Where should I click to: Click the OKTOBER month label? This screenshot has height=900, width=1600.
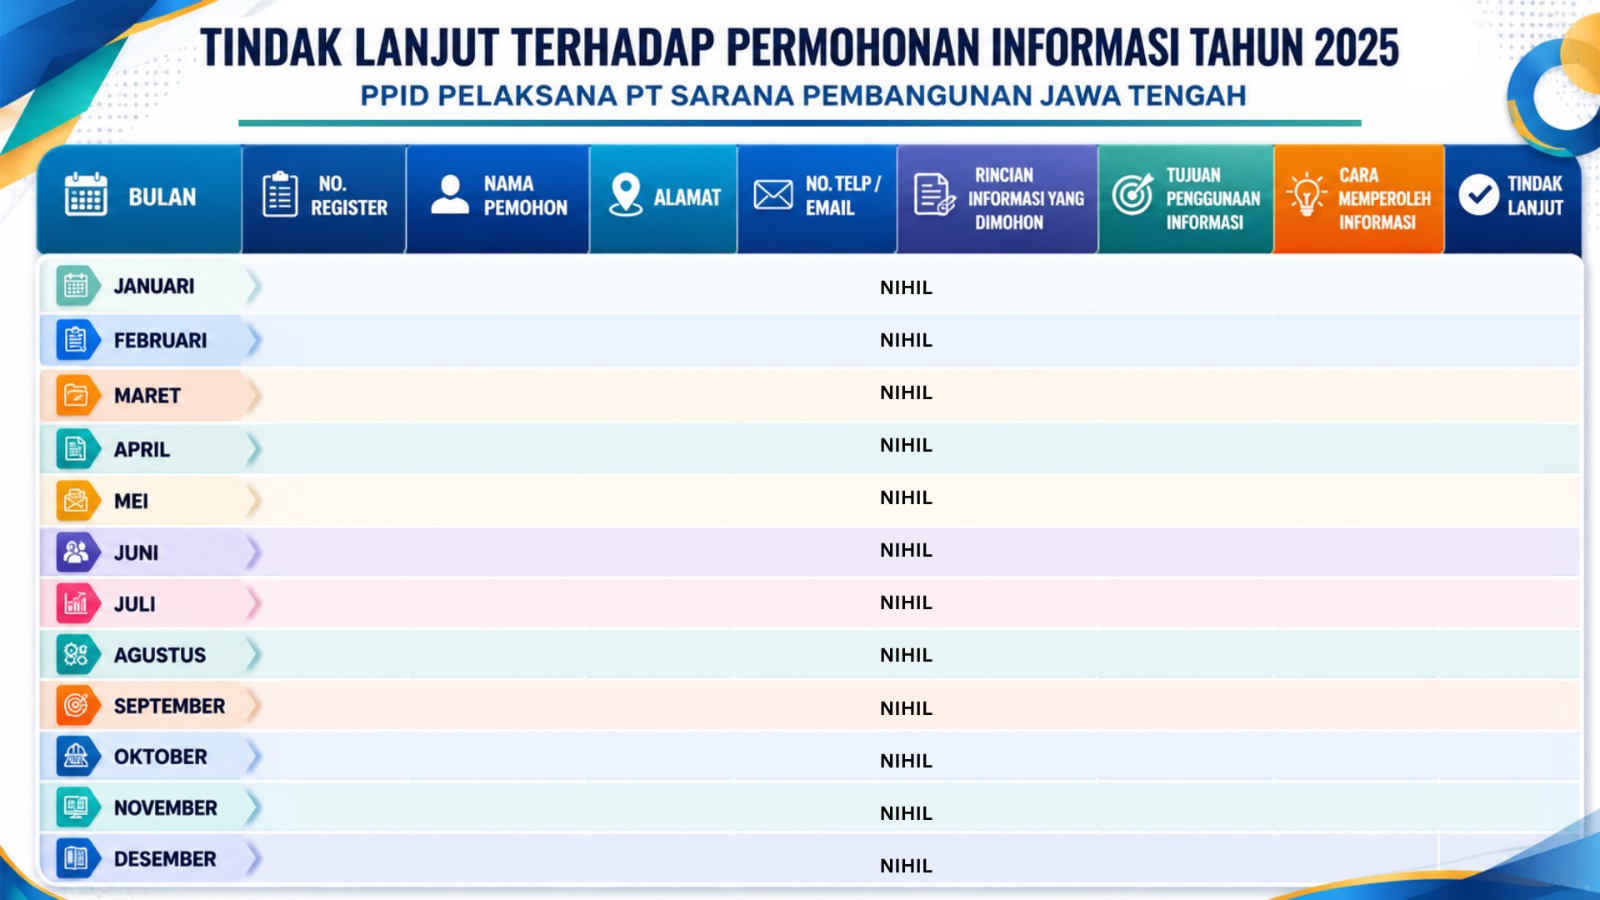(161, 757)
